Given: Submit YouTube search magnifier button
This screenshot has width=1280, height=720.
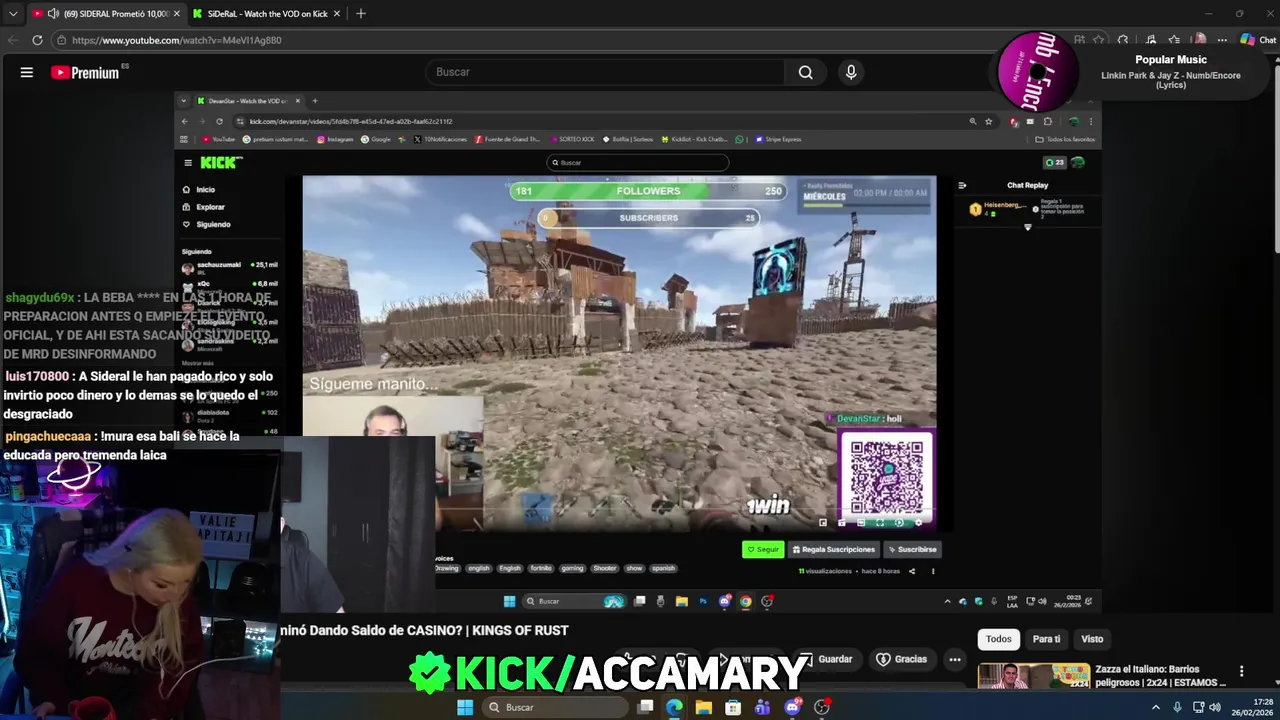Looking at the screenshot, I should tap(806, 72).
